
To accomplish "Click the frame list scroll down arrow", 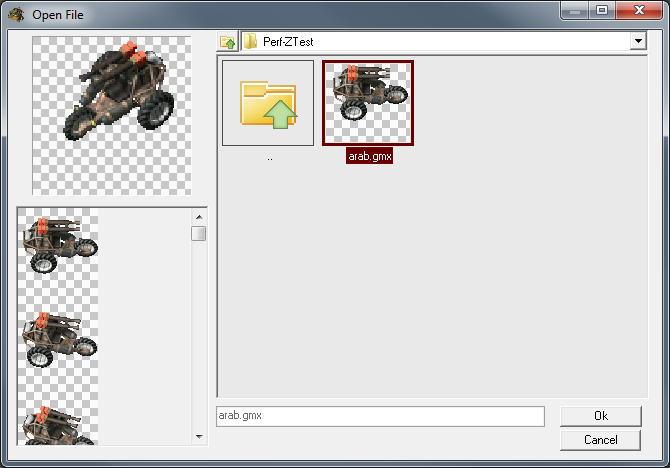I will tap(199, 436).
